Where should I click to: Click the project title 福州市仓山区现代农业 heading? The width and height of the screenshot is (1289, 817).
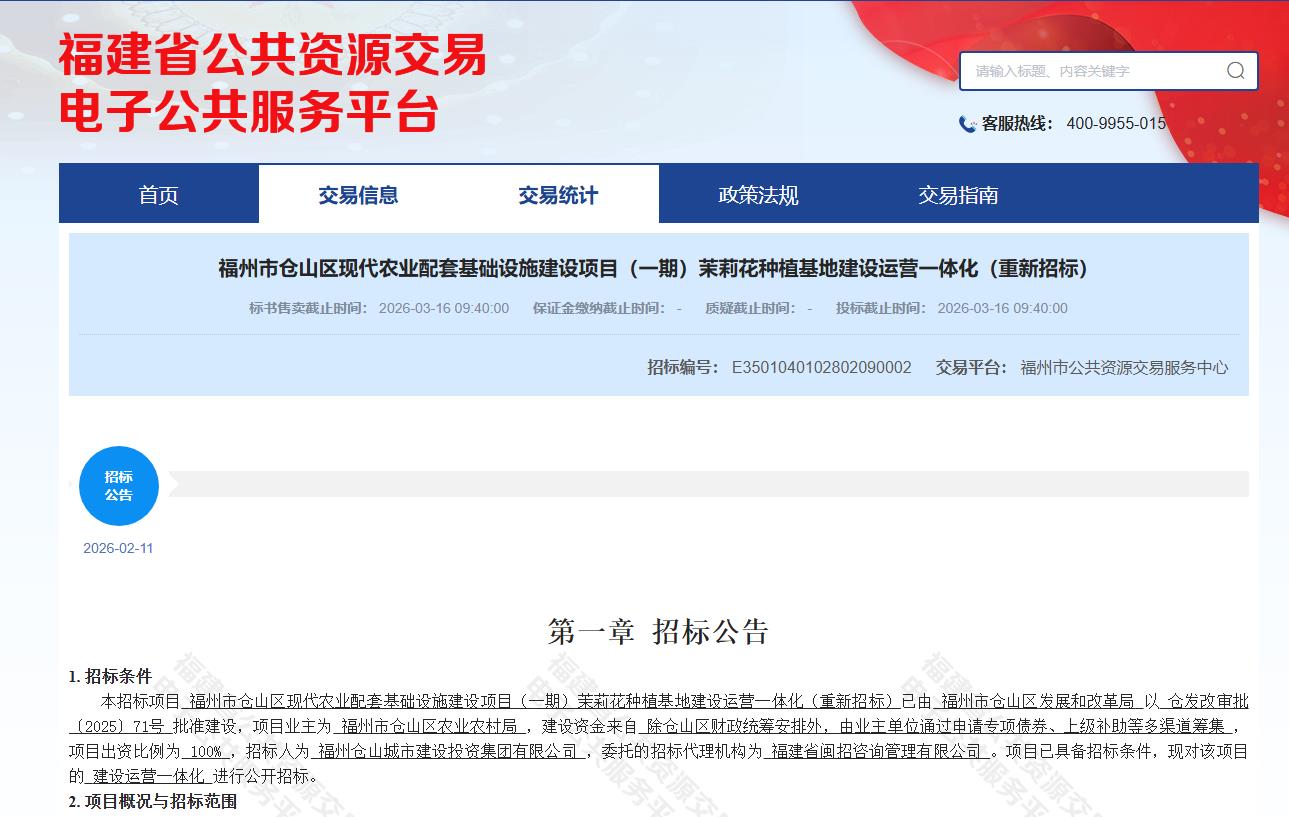pyautogui.click(x=653, y=268)
